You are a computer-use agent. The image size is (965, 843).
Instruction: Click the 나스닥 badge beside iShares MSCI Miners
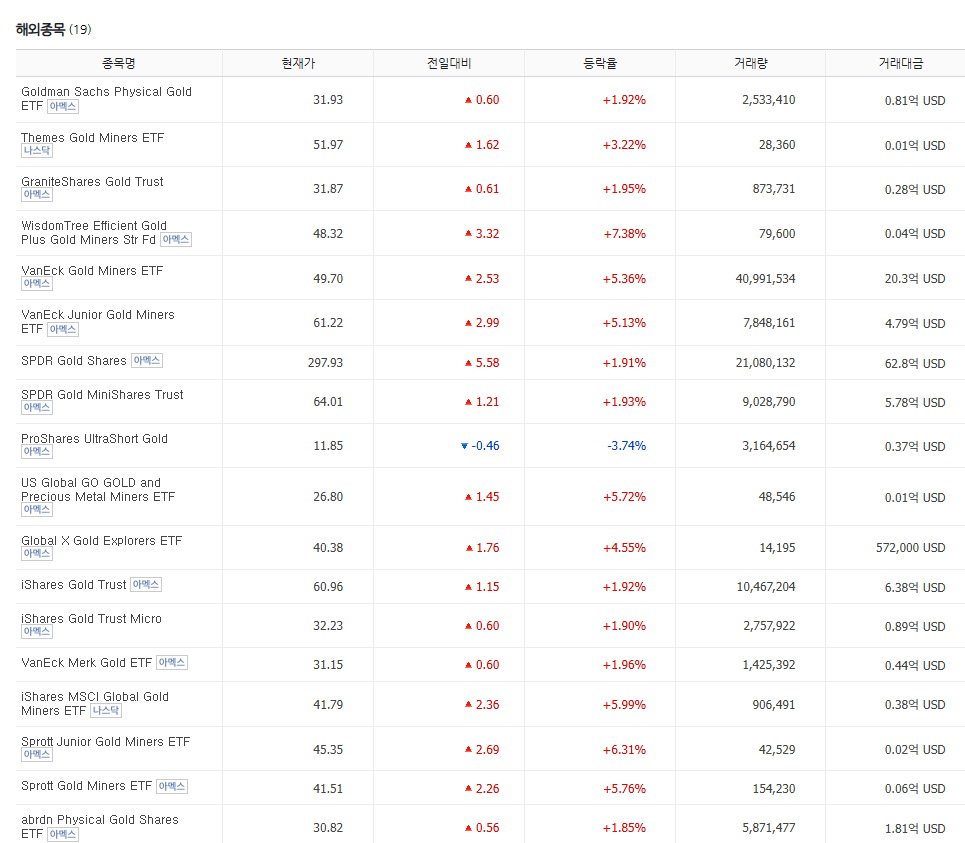pos(106,711)
